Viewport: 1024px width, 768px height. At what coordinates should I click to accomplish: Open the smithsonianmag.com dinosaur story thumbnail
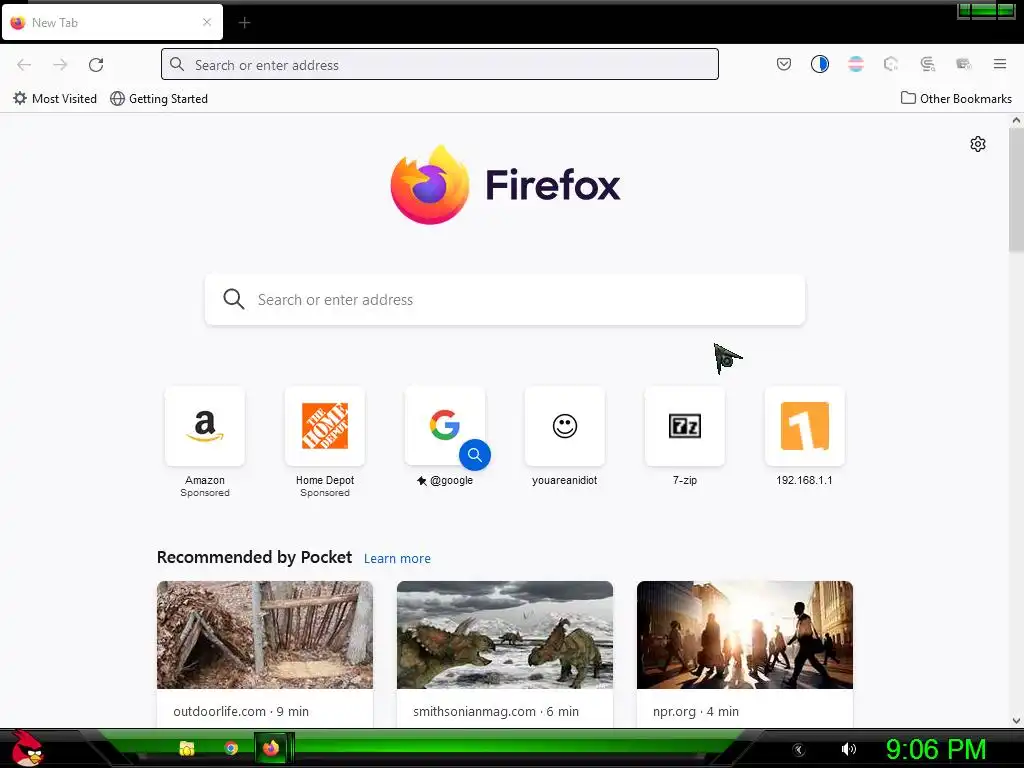click(x=505, y=635)
